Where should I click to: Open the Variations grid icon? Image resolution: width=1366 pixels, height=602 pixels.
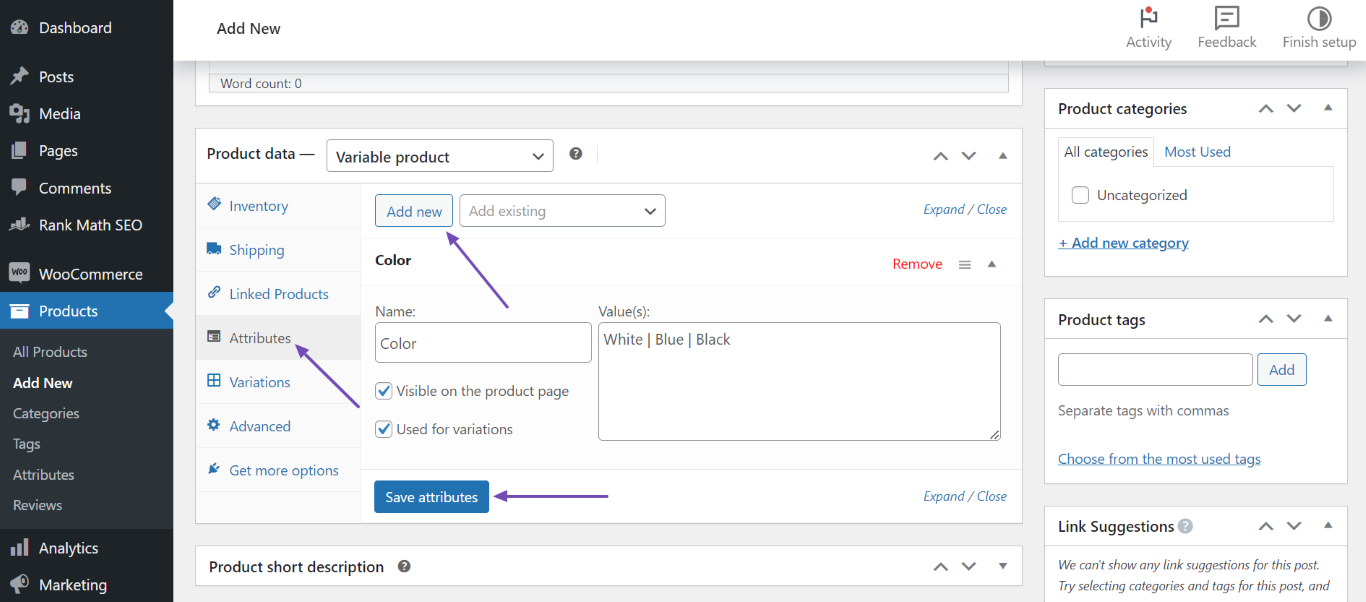click(x=212, y=381)
